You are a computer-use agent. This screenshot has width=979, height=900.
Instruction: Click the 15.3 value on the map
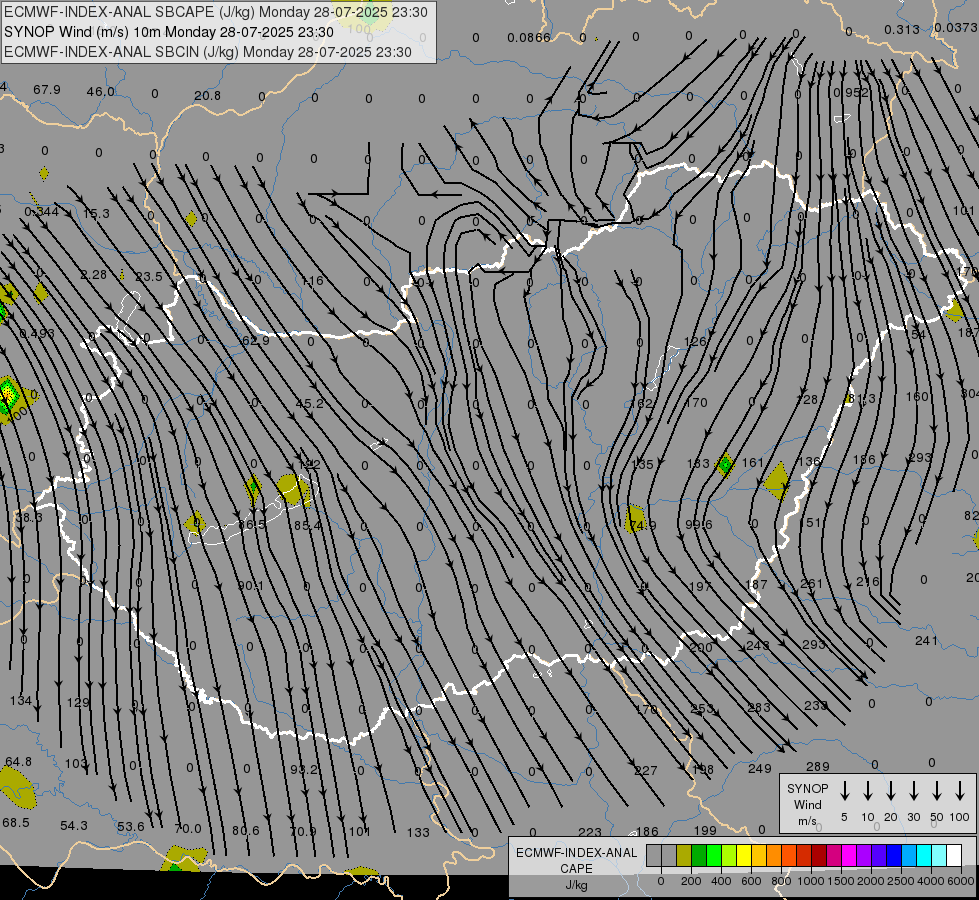(x=96, y=214)
